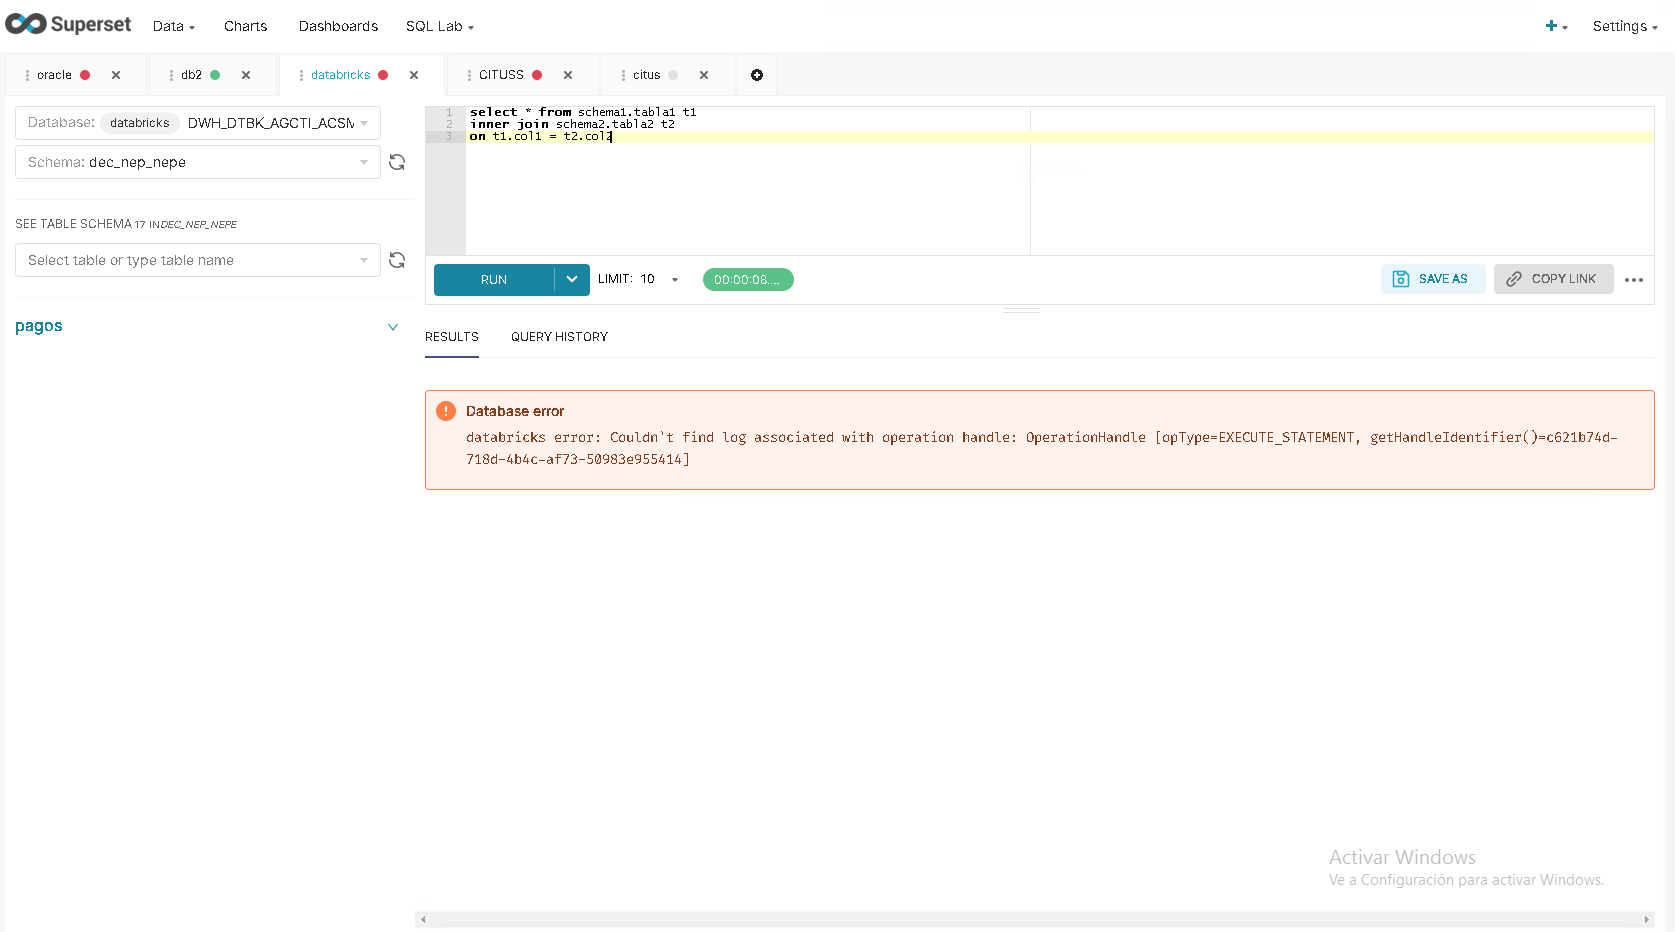Open citus tab options dots

[623, 75]
